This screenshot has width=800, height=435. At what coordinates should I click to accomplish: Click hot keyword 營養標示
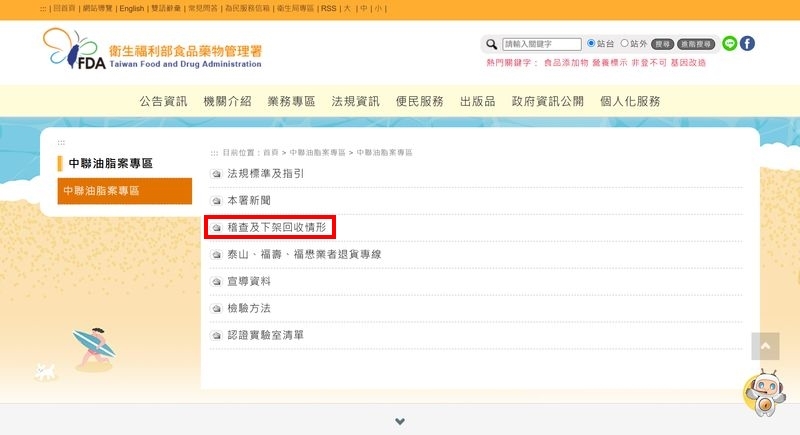point(610,63)
